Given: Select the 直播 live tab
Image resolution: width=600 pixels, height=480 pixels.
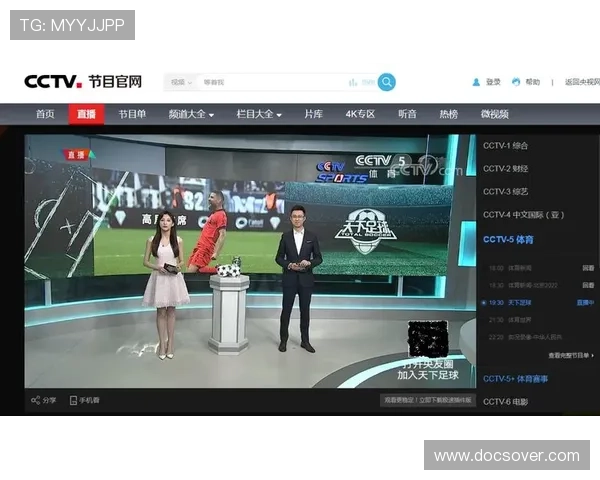Looking at the screenshot, I should point(86,114).
